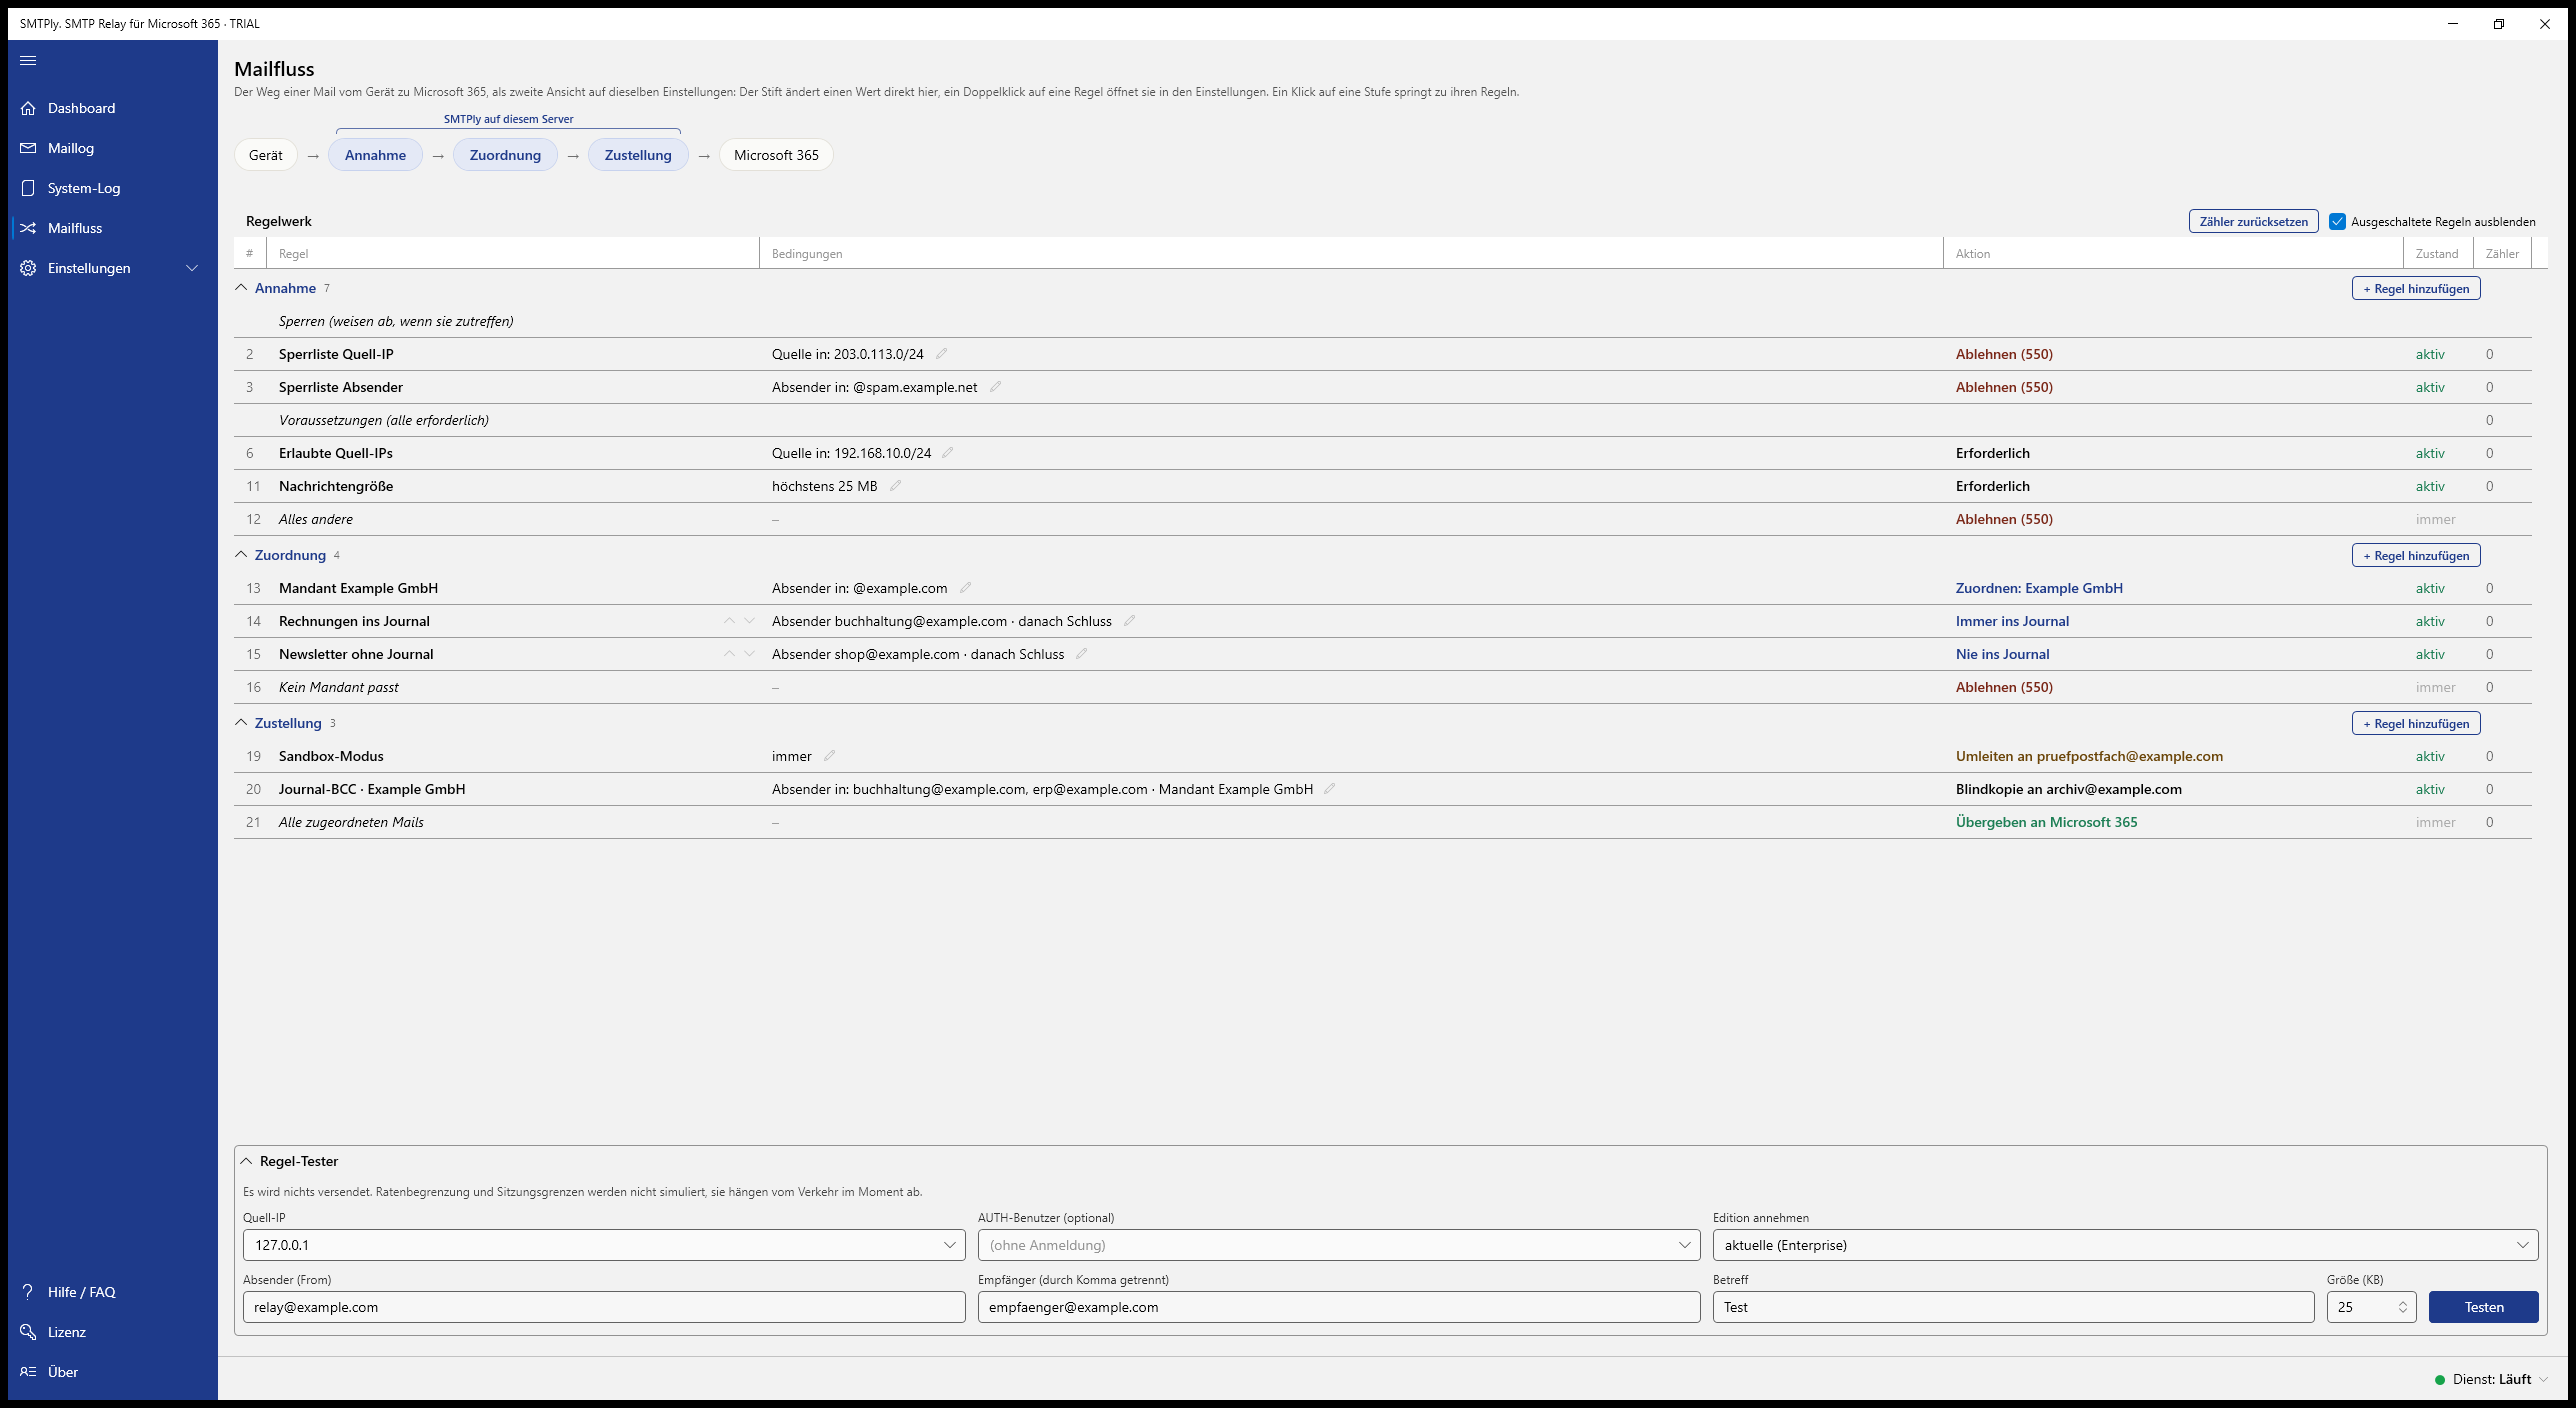Edit Newsletter ohne Journal condition pencil
This screenshot has width=2576, height=1408.
1081,653
